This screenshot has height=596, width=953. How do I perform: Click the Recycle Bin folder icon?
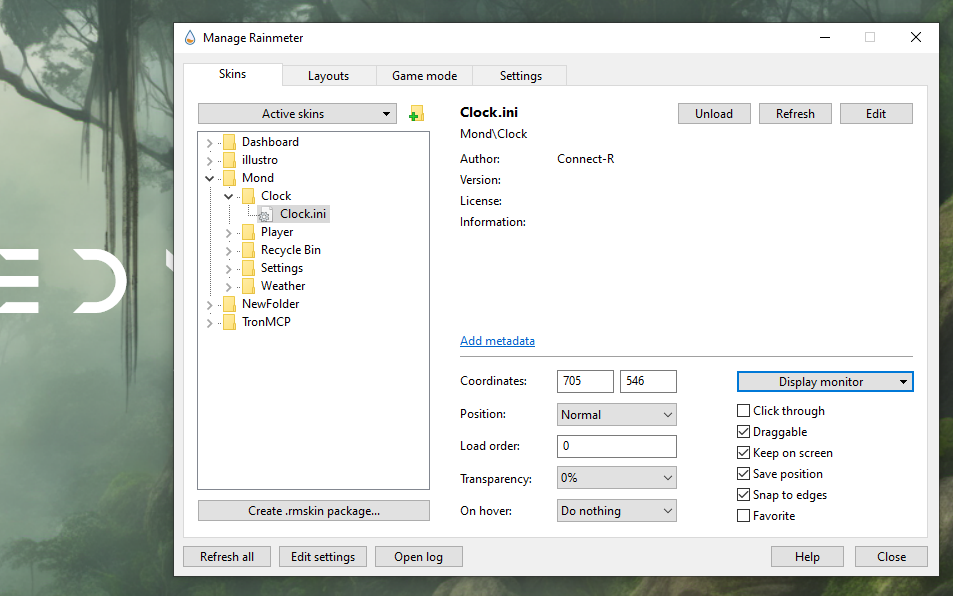[x=248, y=250]
